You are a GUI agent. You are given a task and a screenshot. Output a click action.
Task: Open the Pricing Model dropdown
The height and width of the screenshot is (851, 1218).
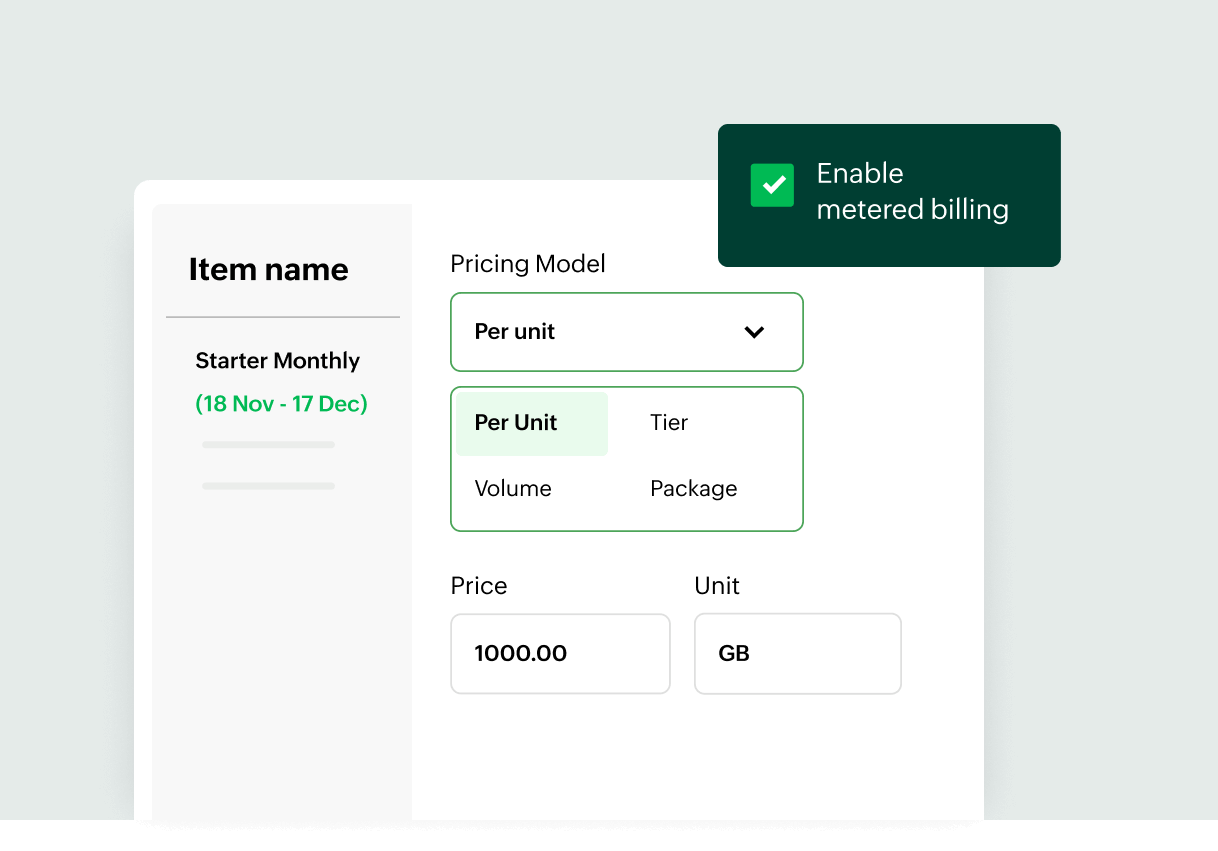tap(627, 332)
